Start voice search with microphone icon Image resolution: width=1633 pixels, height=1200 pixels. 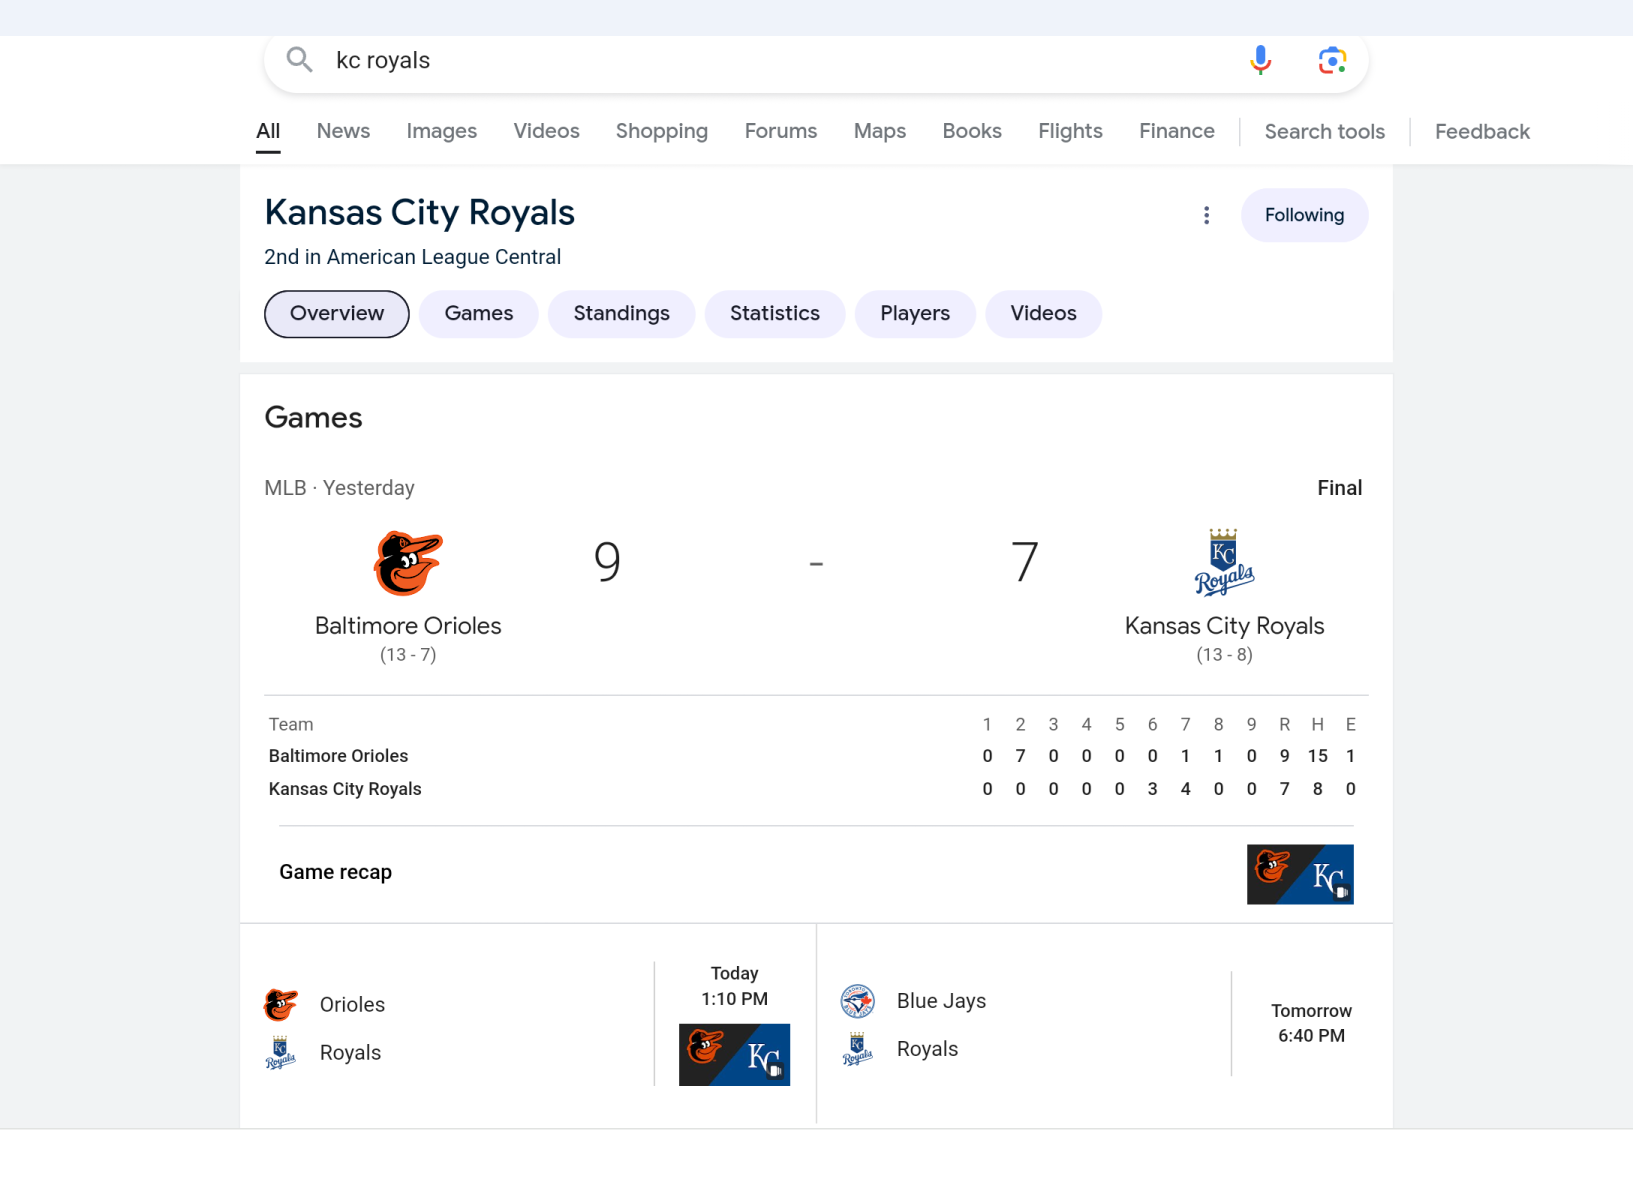pos(1260,60)
